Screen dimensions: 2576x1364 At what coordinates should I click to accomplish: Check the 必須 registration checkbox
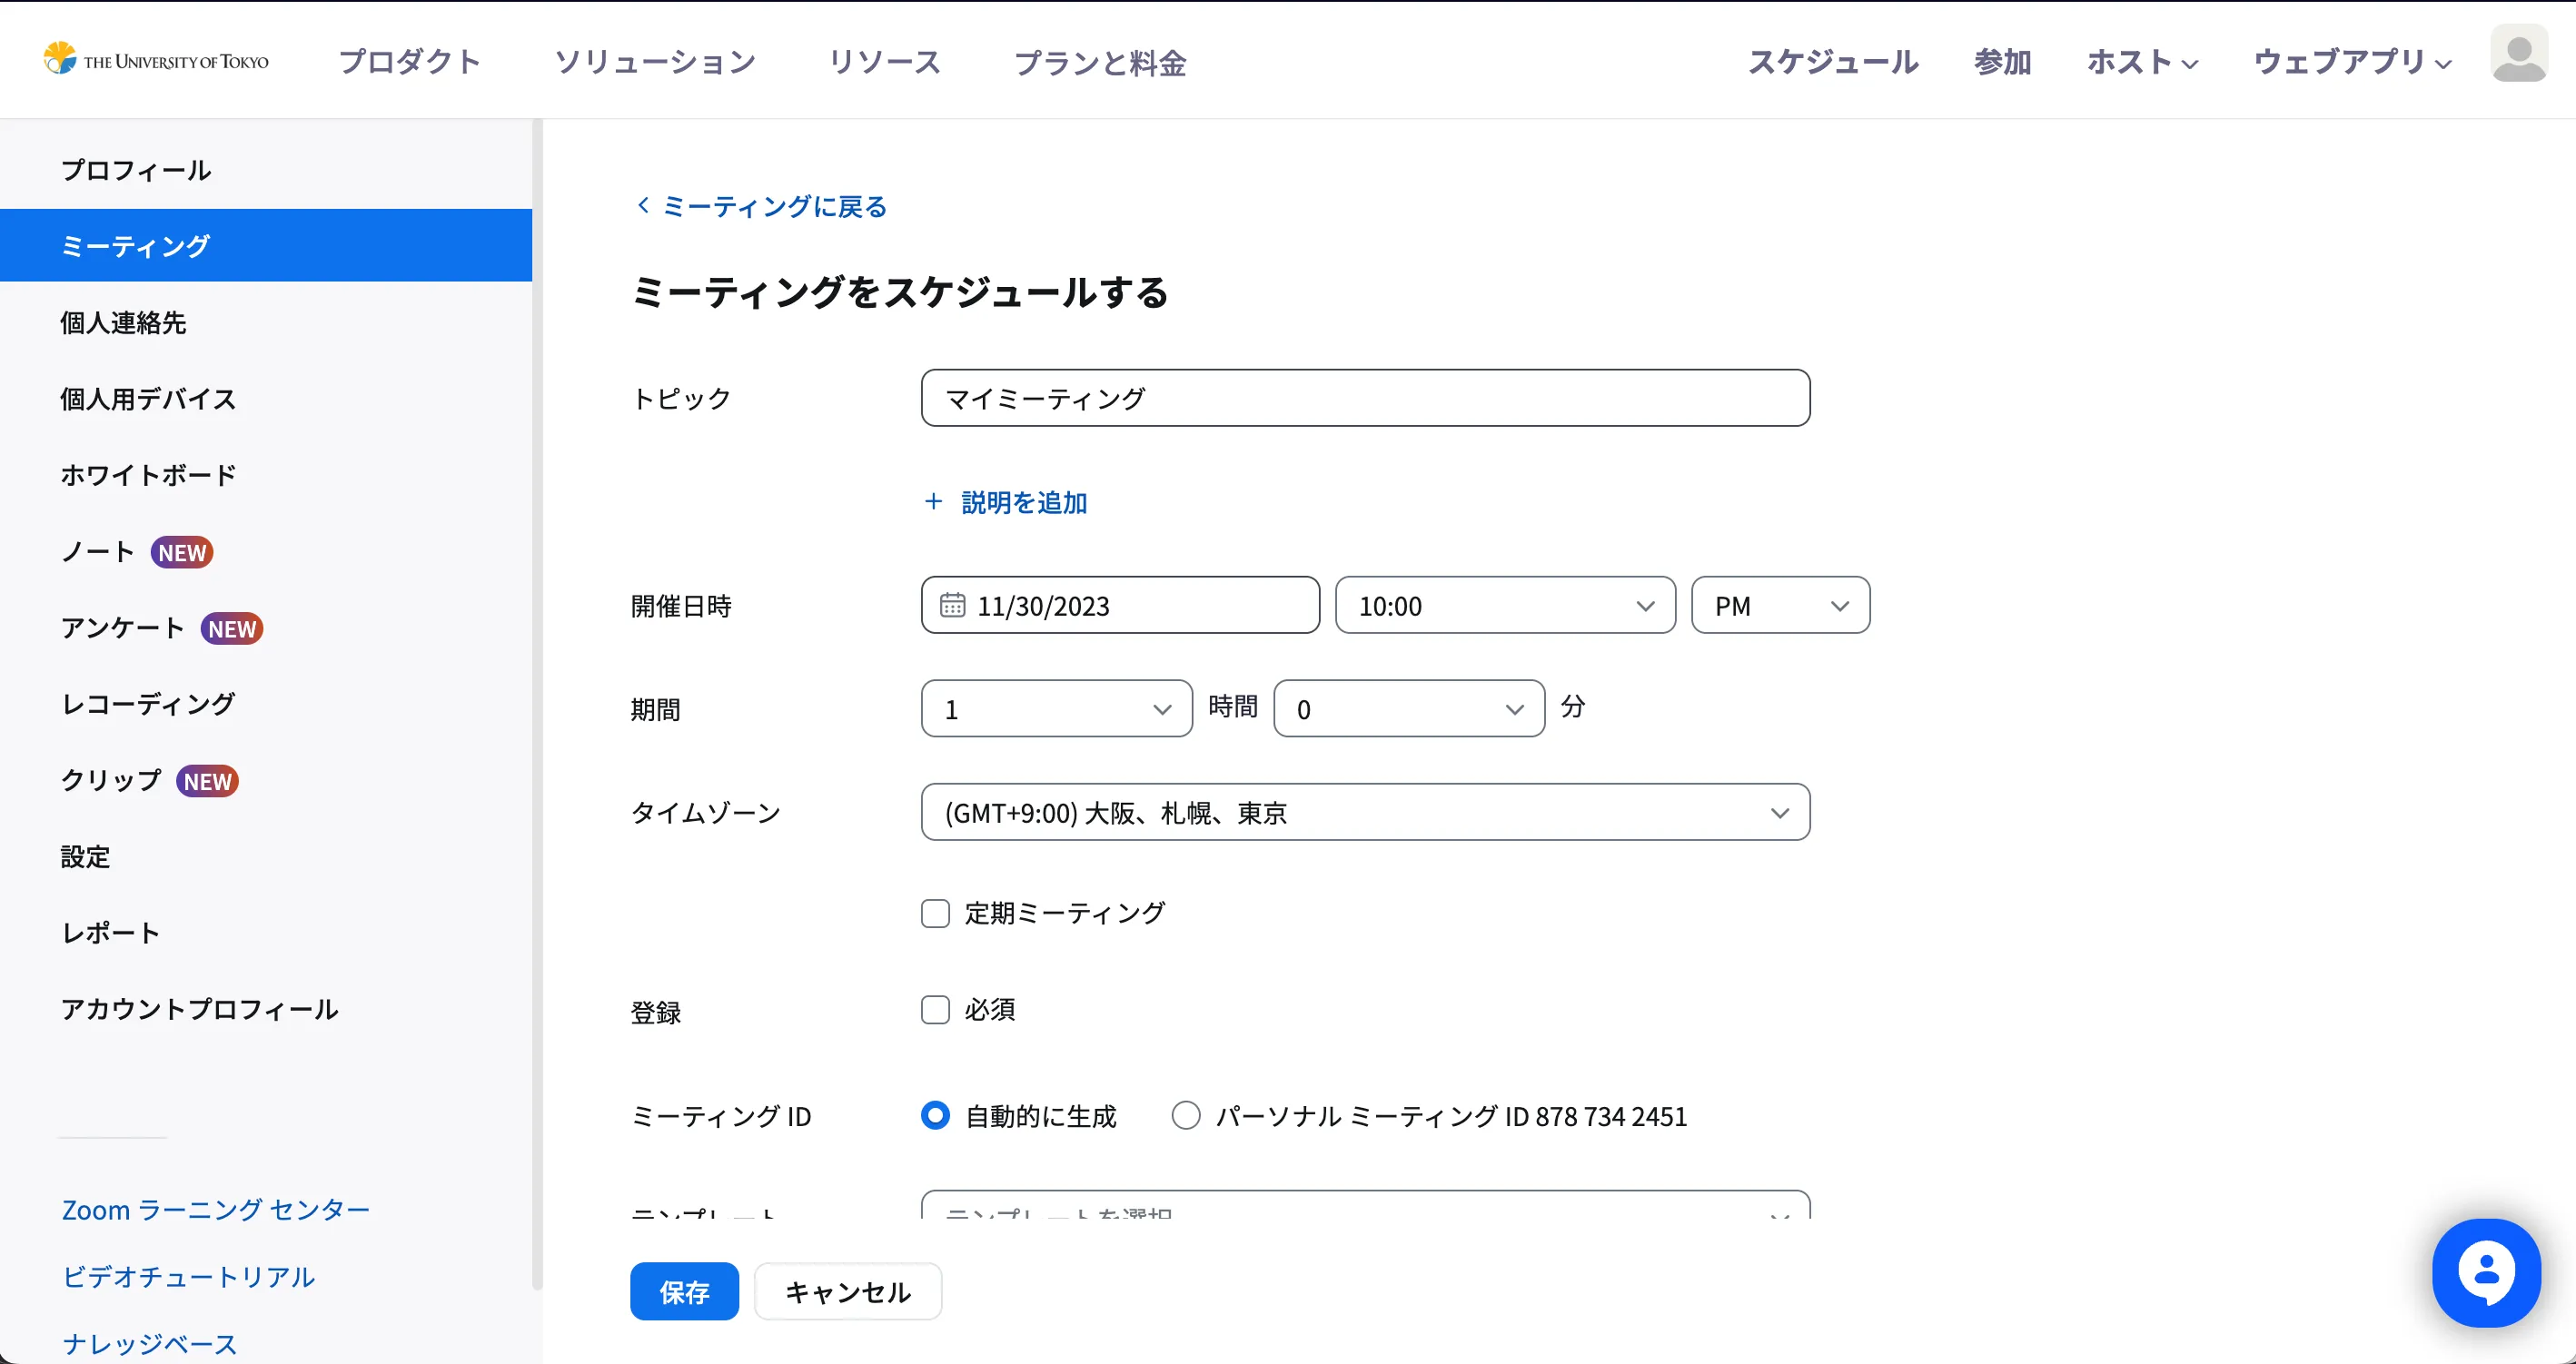coord(935,1010)
